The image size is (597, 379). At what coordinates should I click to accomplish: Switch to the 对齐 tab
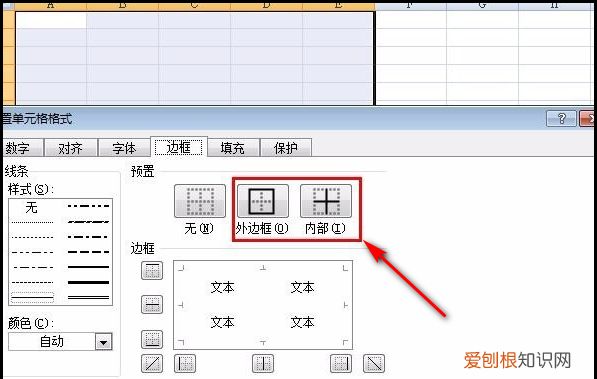[x=70, y=148]
